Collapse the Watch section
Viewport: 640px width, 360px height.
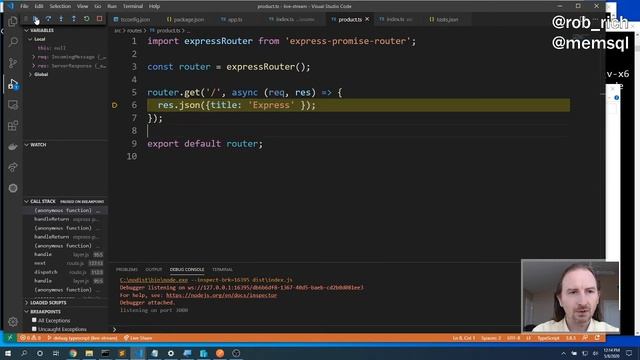[x=27, y=144]
